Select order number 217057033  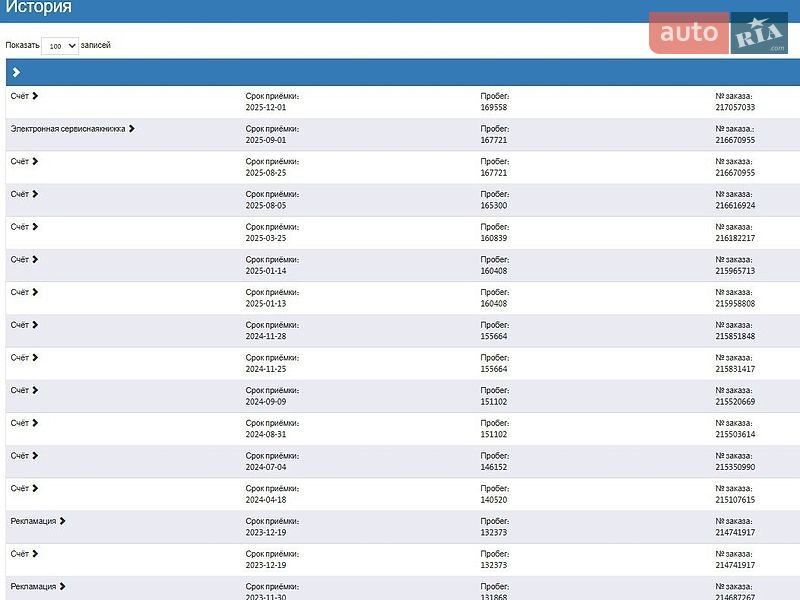coord(735,107)
